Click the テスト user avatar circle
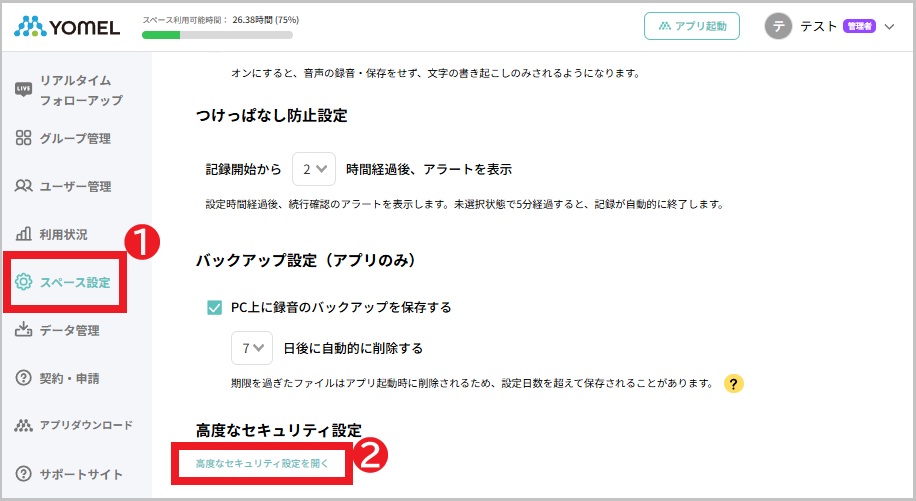This screenshot has height=501, width=916. pos(778,27)
